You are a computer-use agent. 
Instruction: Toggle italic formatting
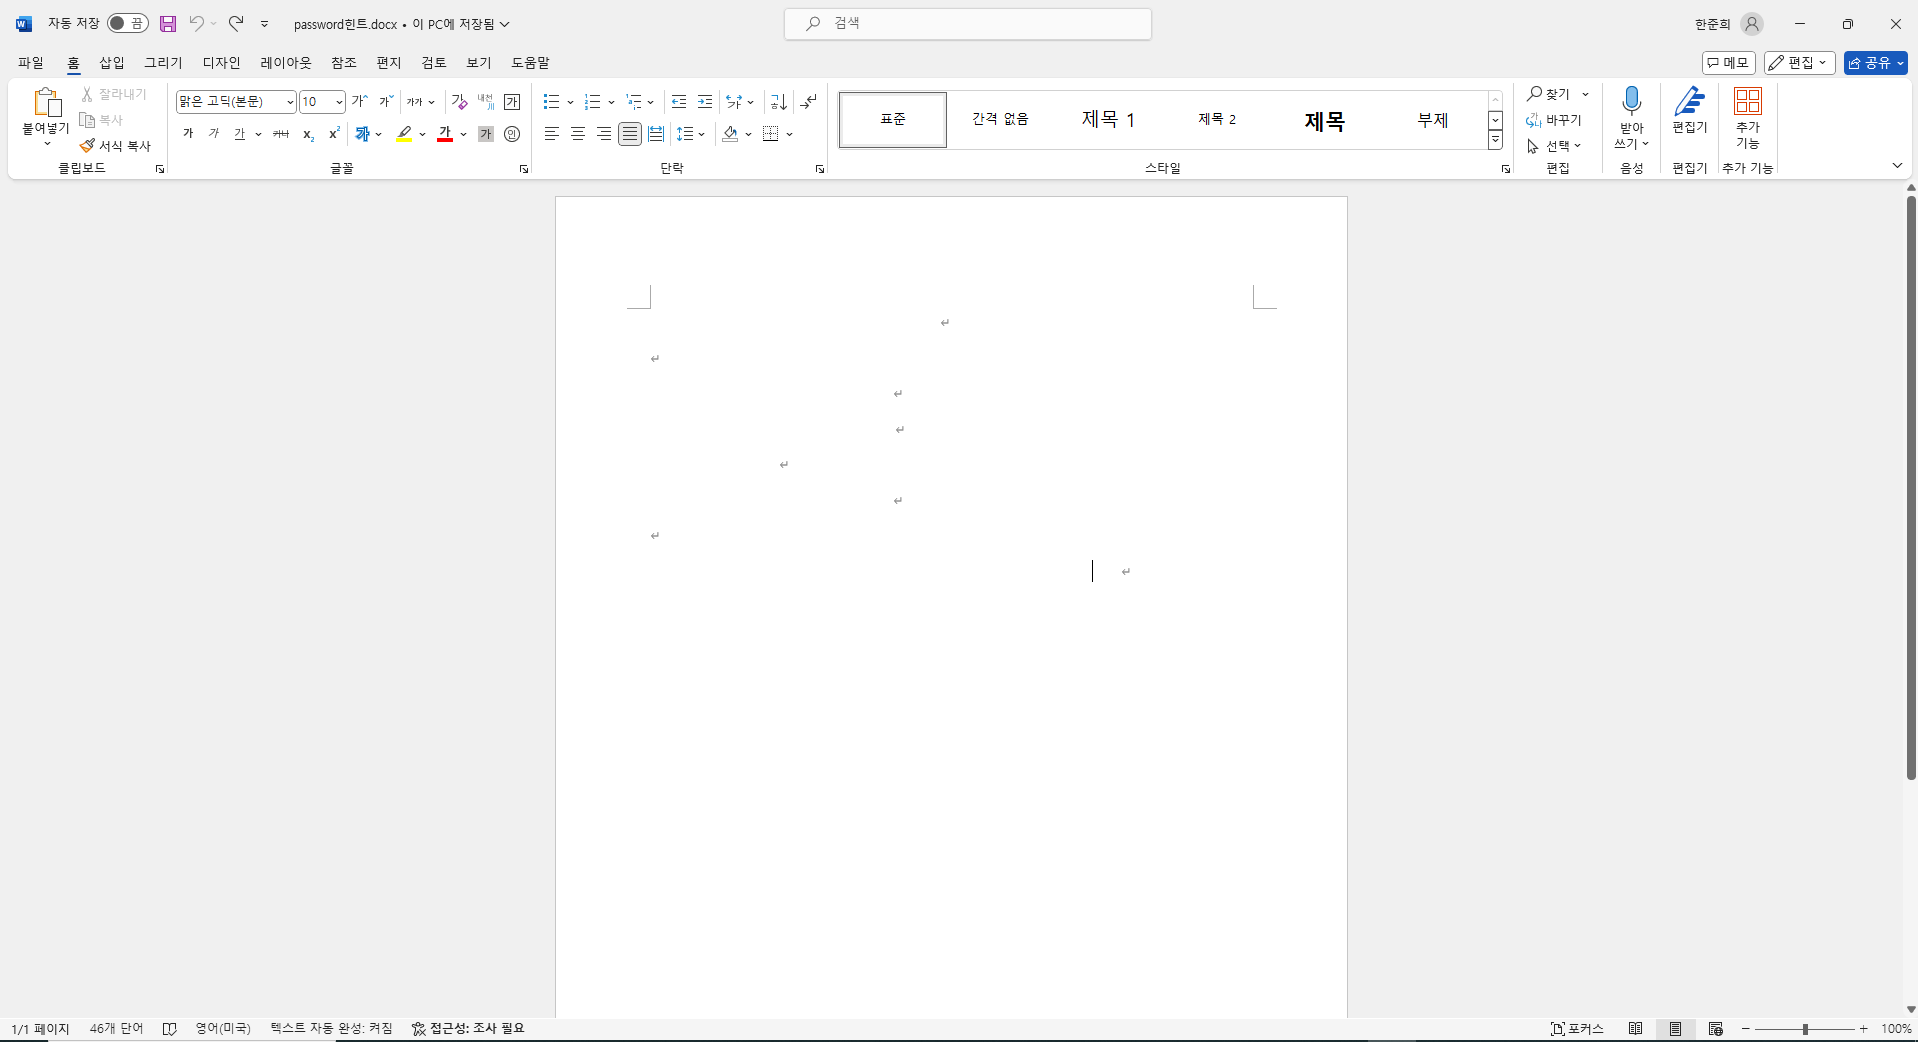[213, 133]
